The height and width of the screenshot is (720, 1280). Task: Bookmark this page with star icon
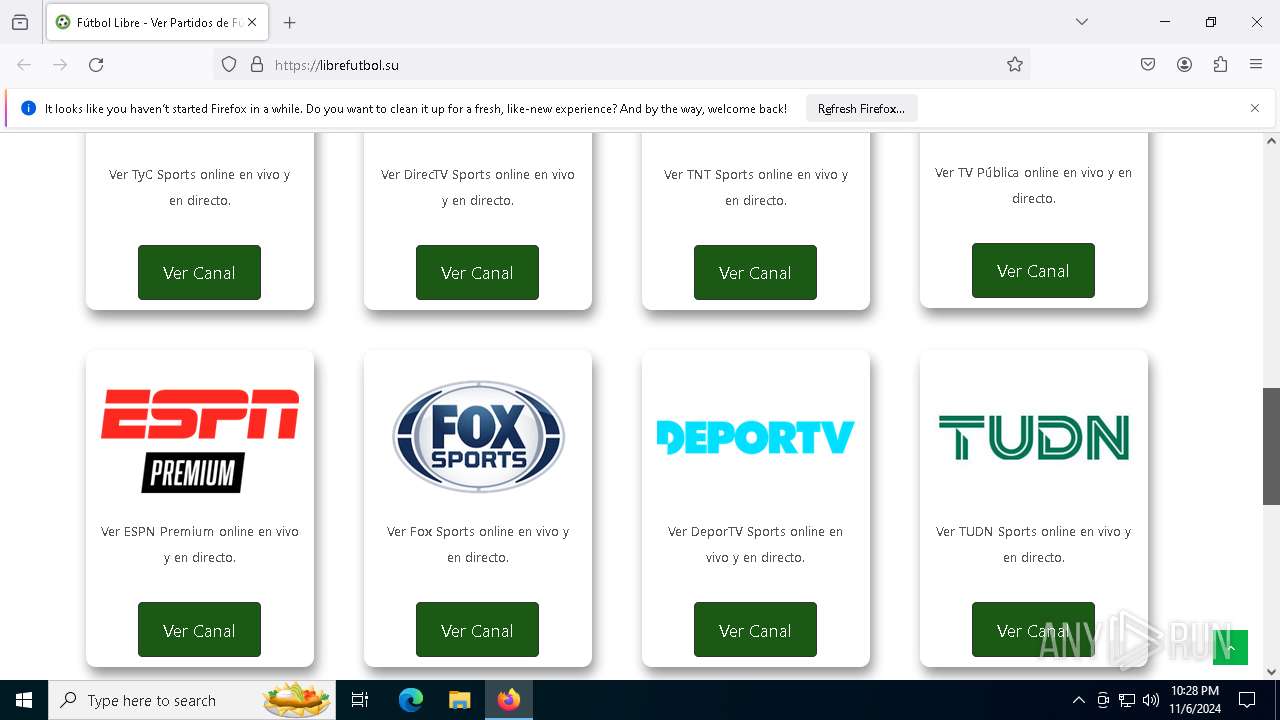(x=1015, y=65)
